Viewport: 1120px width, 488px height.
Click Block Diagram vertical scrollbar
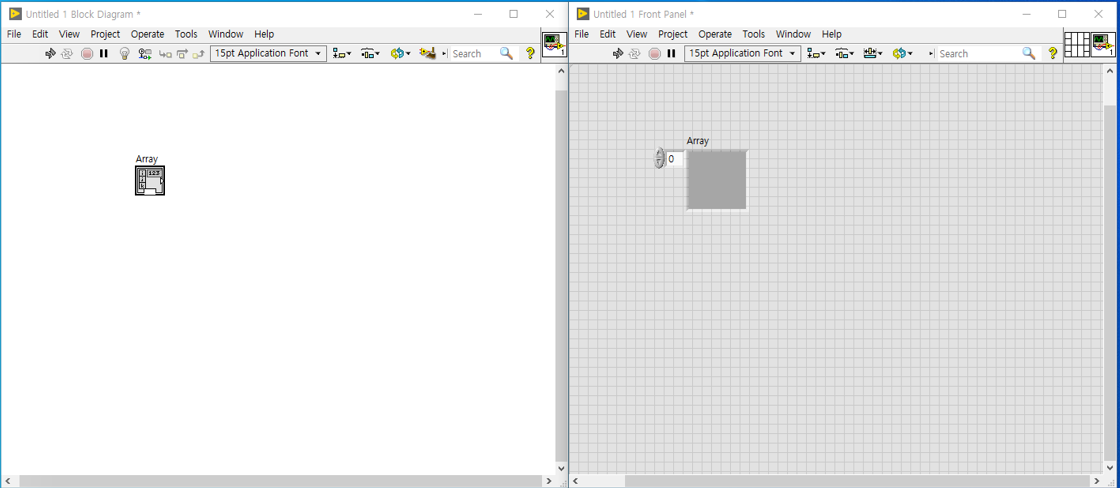pos(561,275)
